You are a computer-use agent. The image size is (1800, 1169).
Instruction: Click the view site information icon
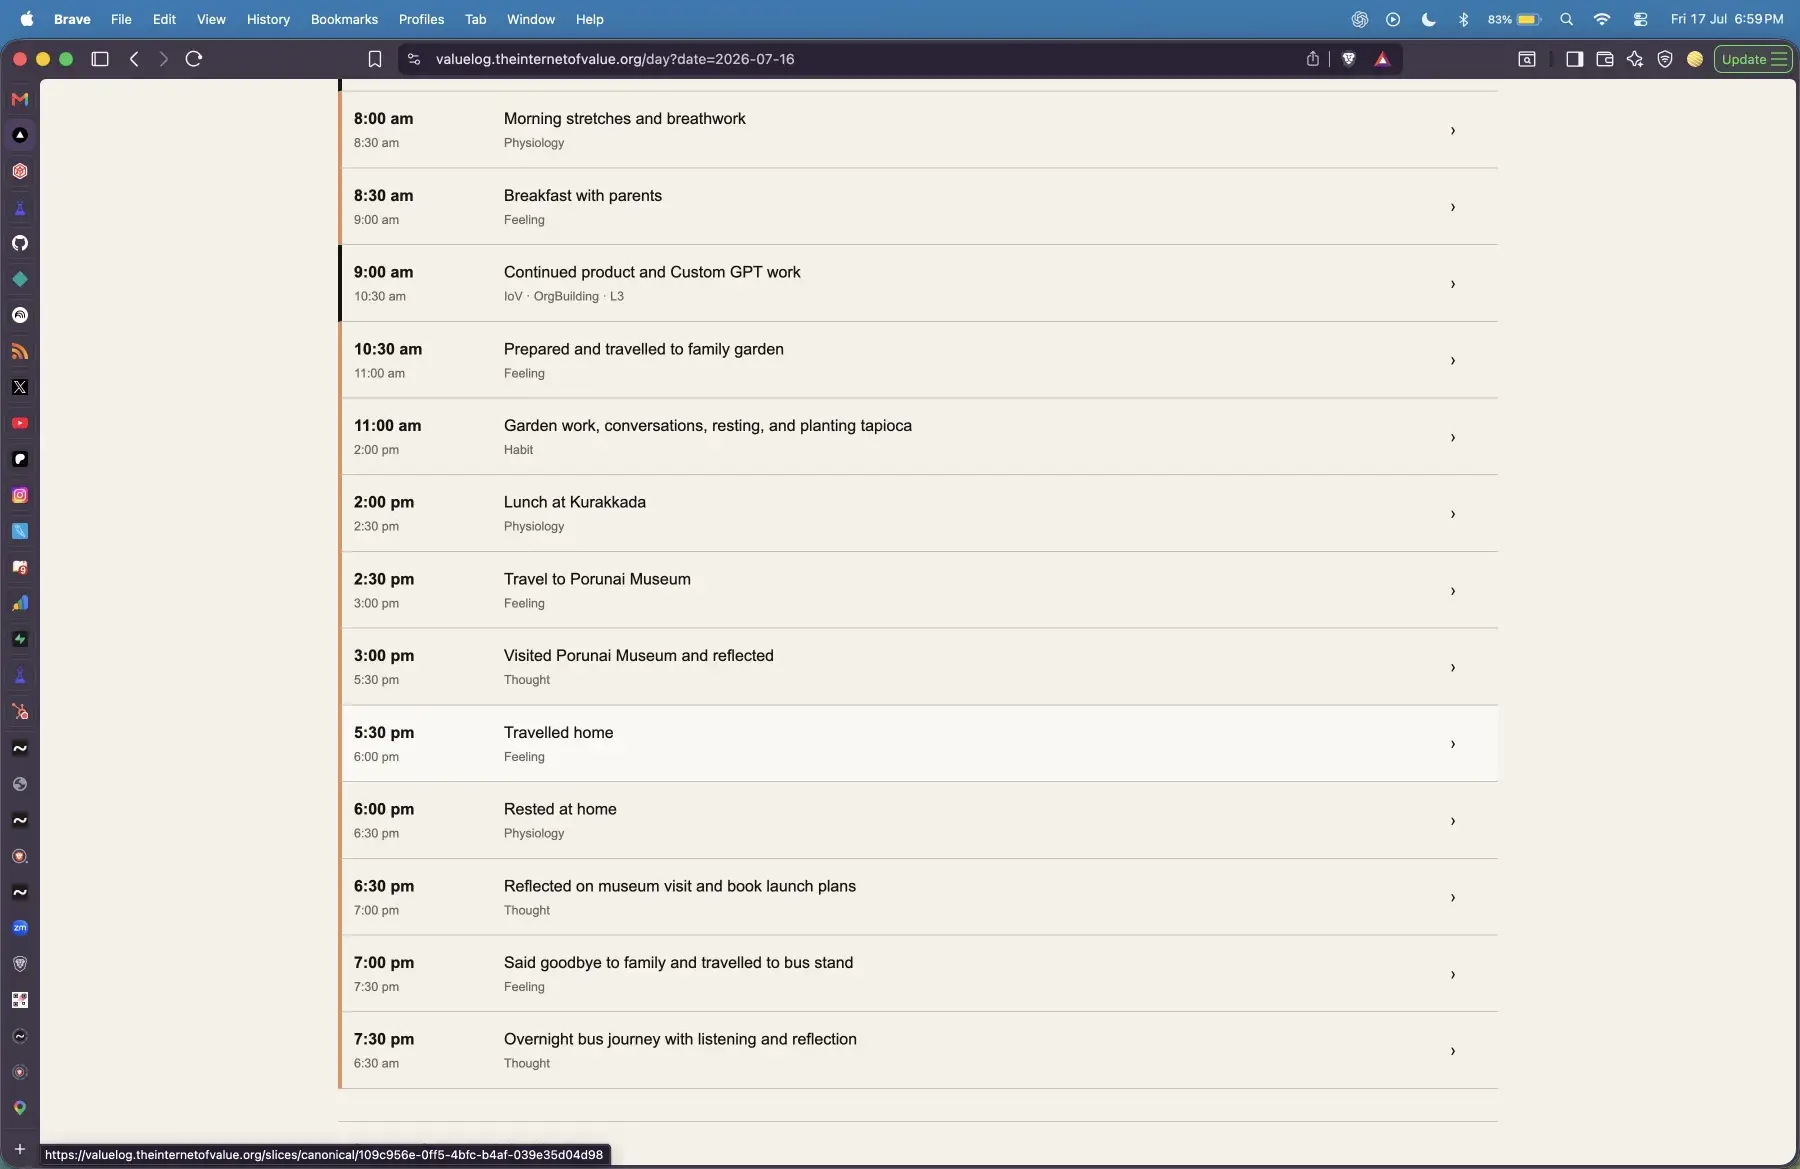click(x=414, y=59)
